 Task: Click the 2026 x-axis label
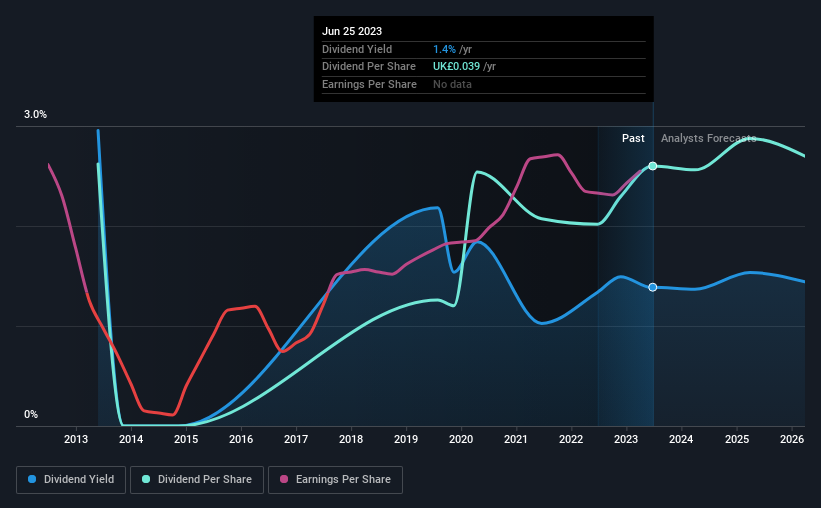pos(792,439)
